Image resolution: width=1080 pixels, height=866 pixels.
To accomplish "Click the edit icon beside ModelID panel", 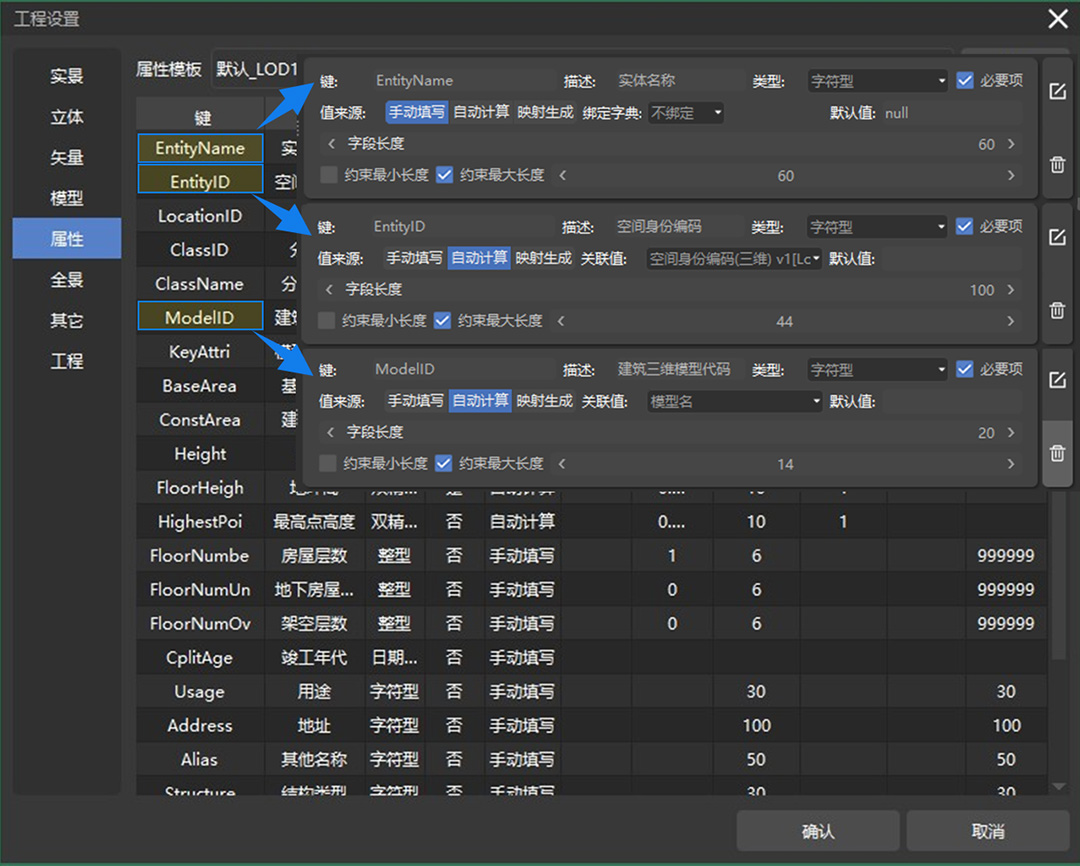I will 1057,380.
